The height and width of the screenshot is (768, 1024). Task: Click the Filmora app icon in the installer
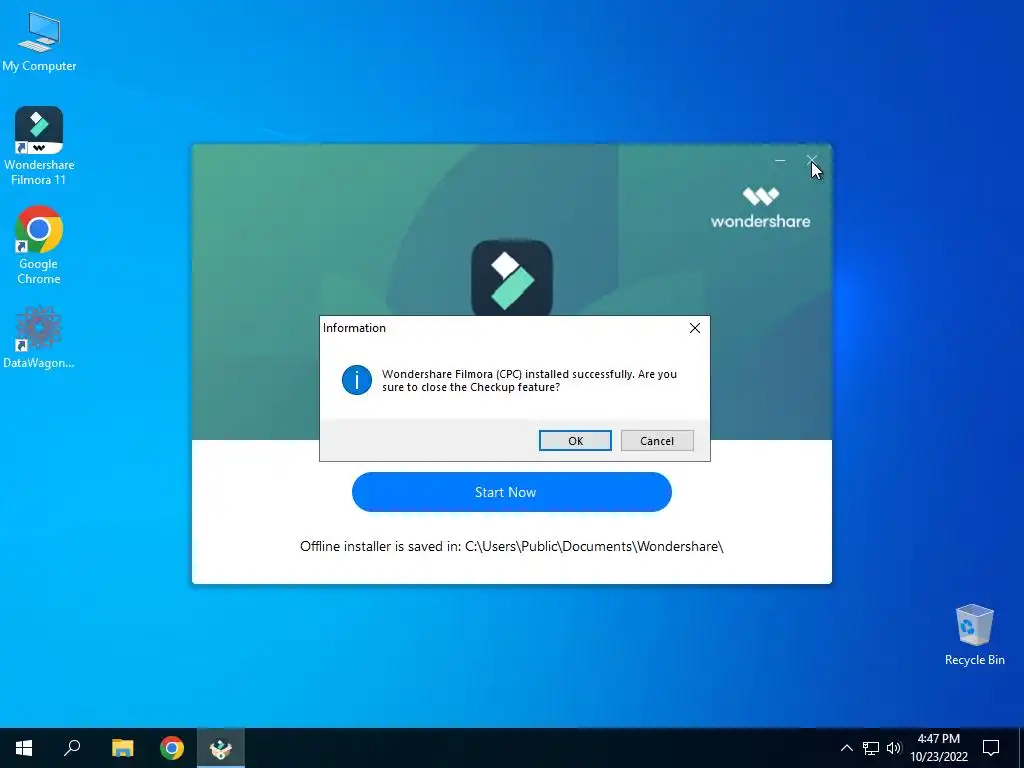[512, 278]
